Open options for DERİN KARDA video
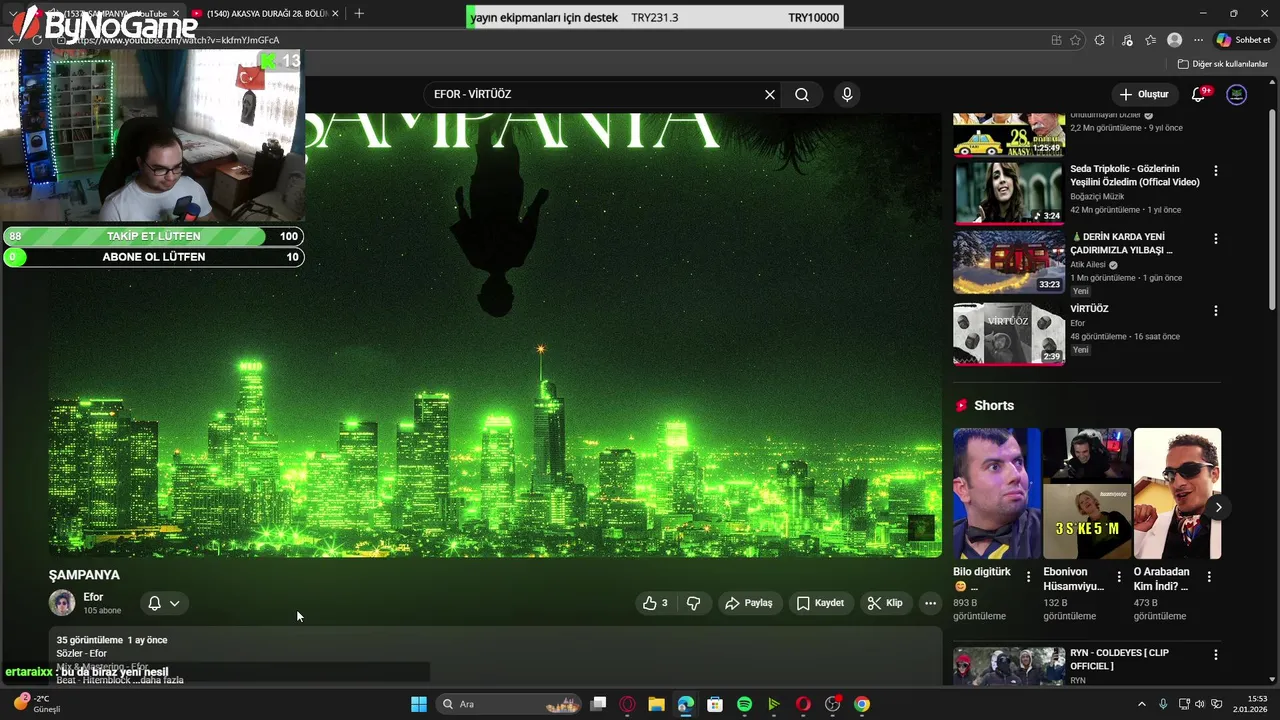Viewport: 1280px width, 720px height. [1216, 239]
